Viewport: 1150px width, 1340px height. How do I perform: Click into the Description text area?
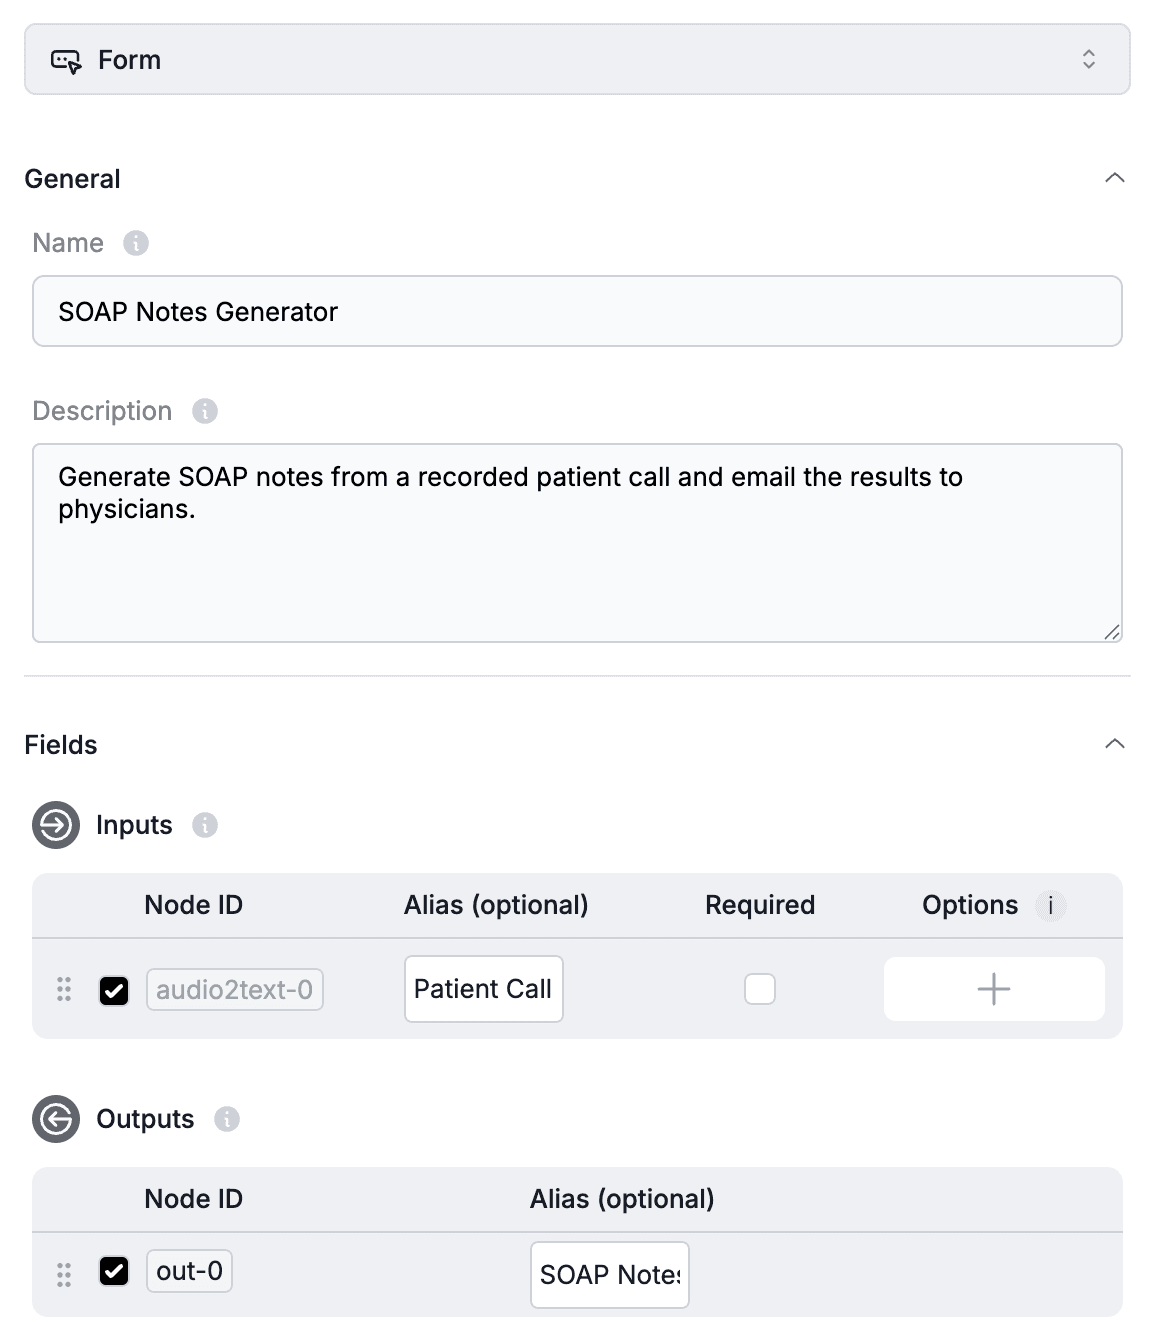pyautogui.click(x=577, y=543)
